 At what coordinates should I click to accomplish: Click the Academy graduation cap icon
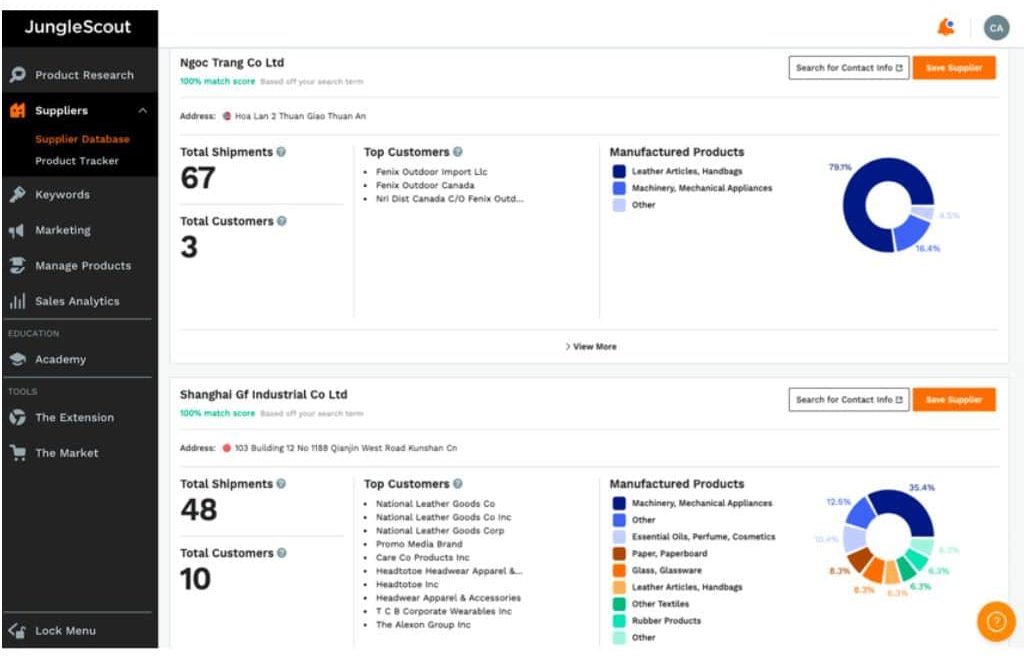18,359
